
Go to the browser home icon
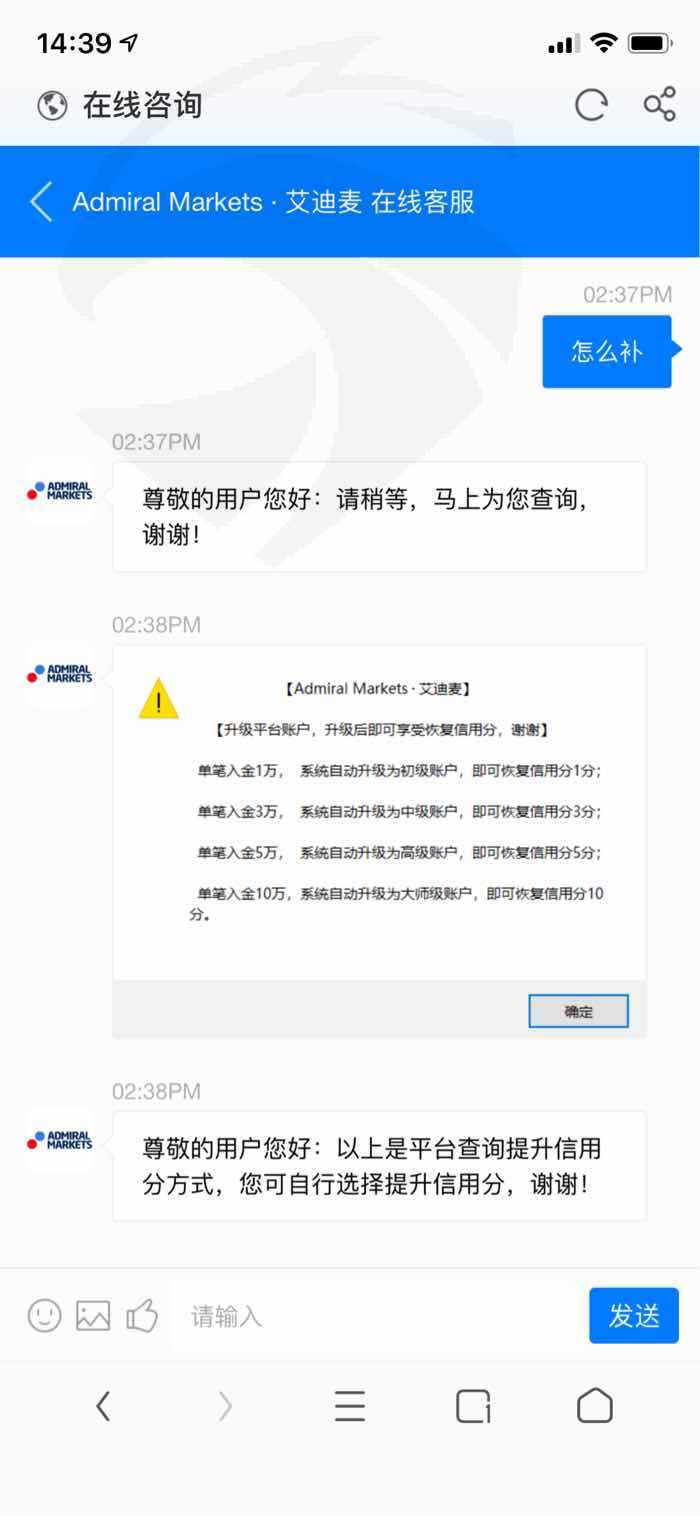[595, 1406]
